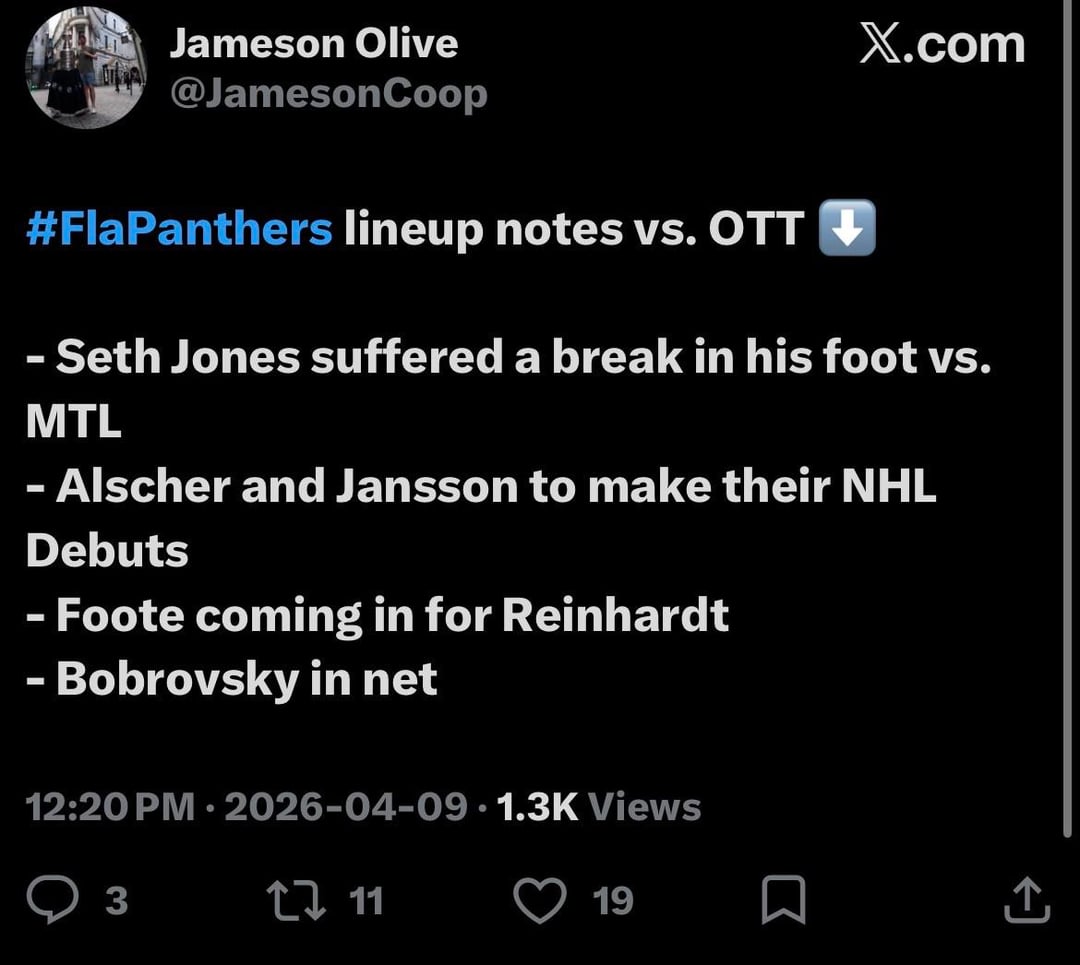The height and width of the screenshot is (965, 1080).
Task: Click the like count of 19
Action: [x=613, y=901]
